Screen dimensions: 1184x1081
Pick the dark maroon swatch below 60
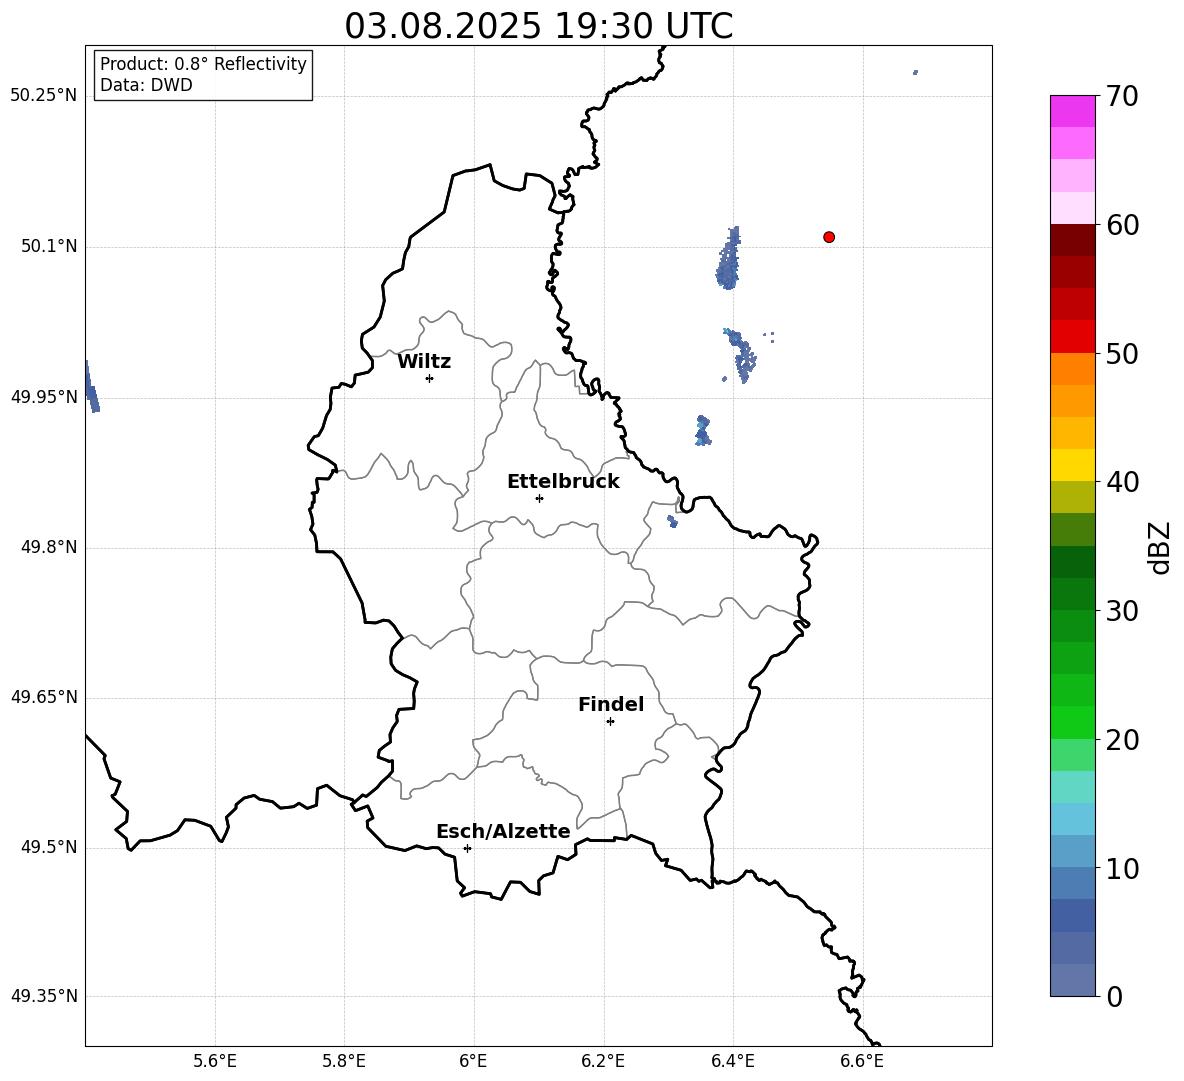point(1072,240)
